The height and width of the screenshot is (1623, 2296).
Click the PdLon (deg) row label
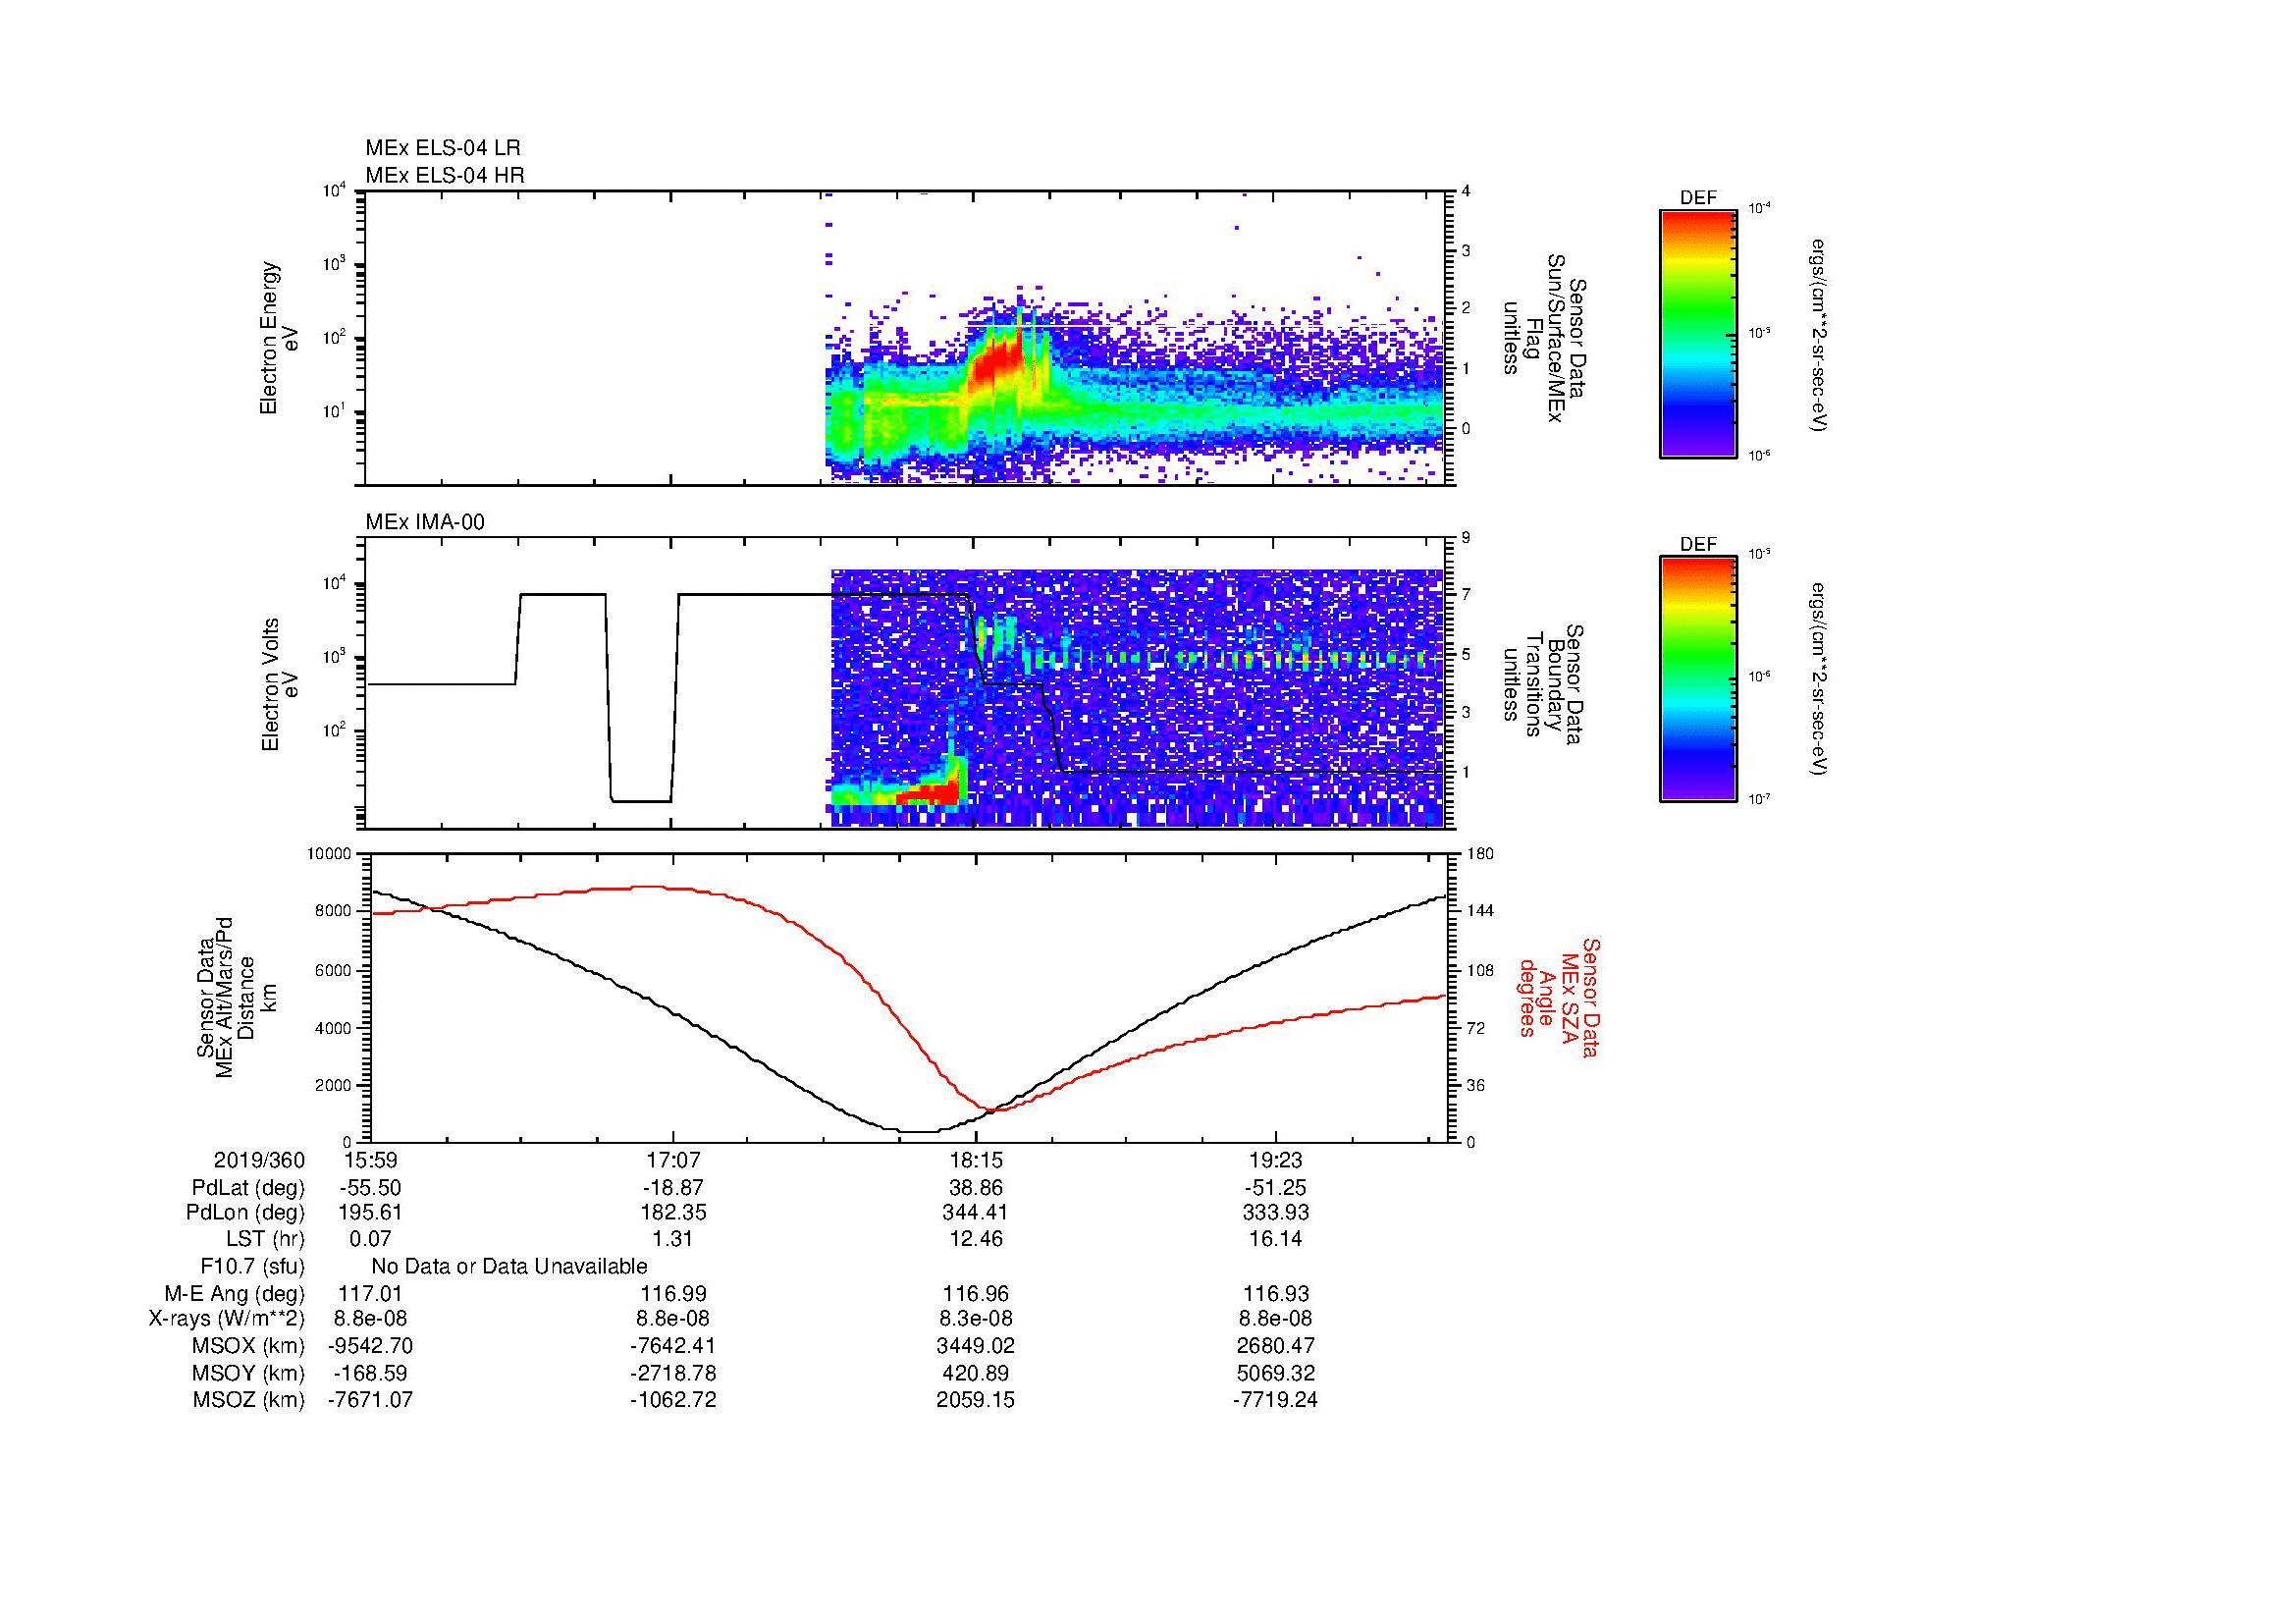pos(245,1213)
